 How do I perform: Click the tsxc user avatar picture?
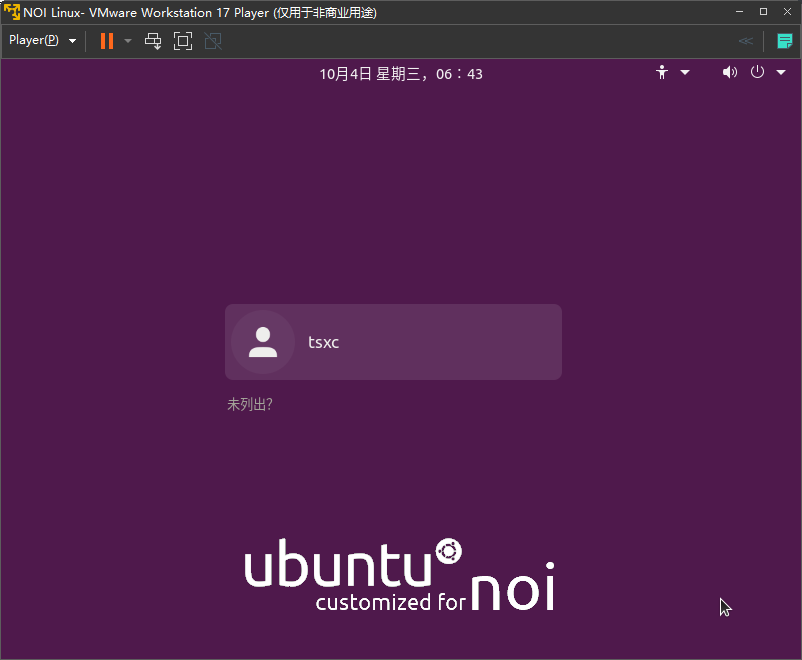[x=263, y=342]
